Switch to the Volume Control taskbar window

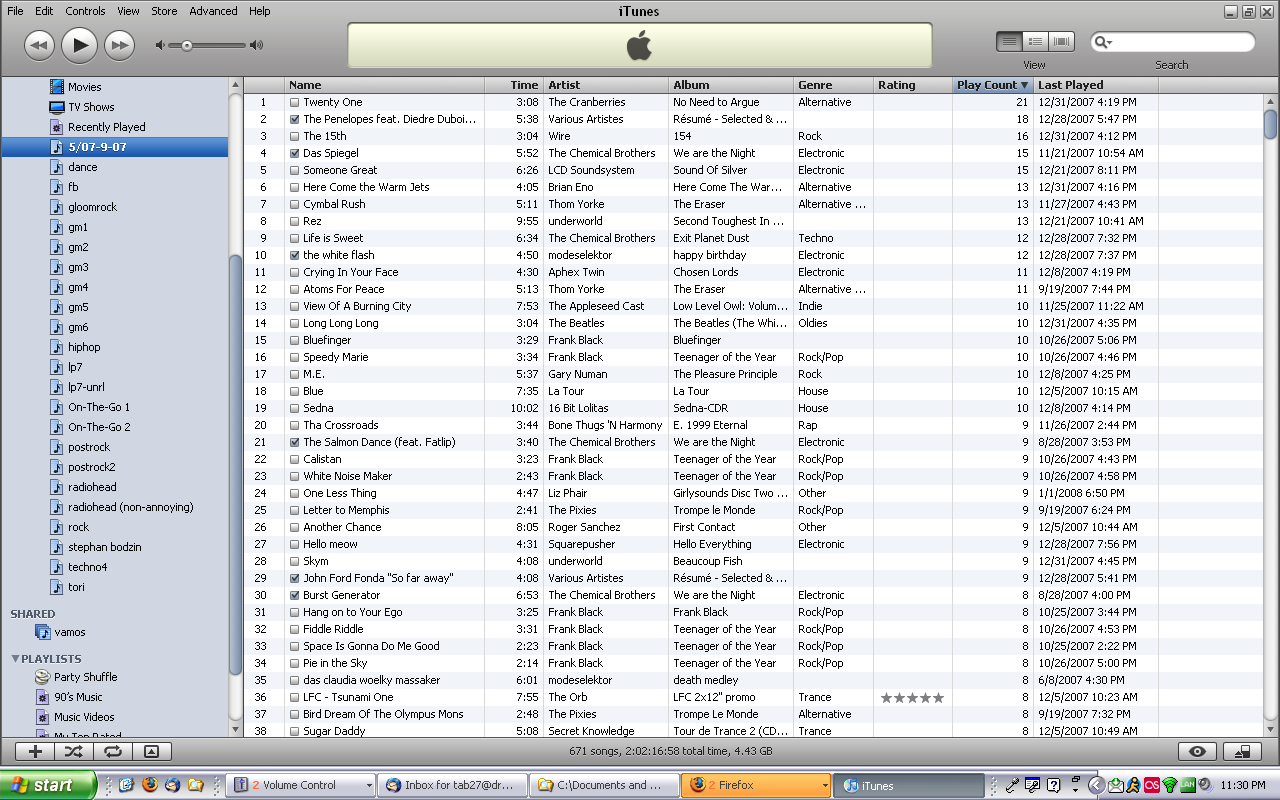coord(301,785)
